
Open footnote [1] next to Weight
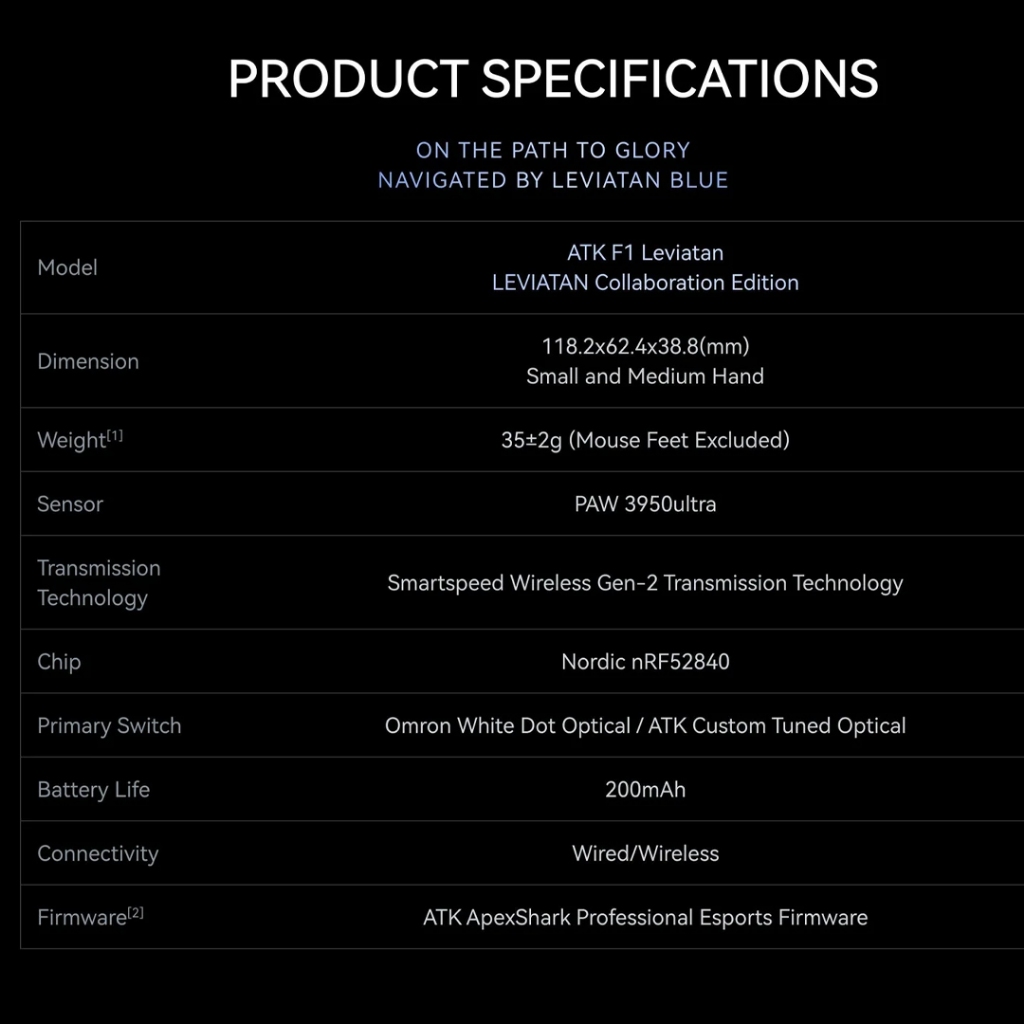point(115,435)
